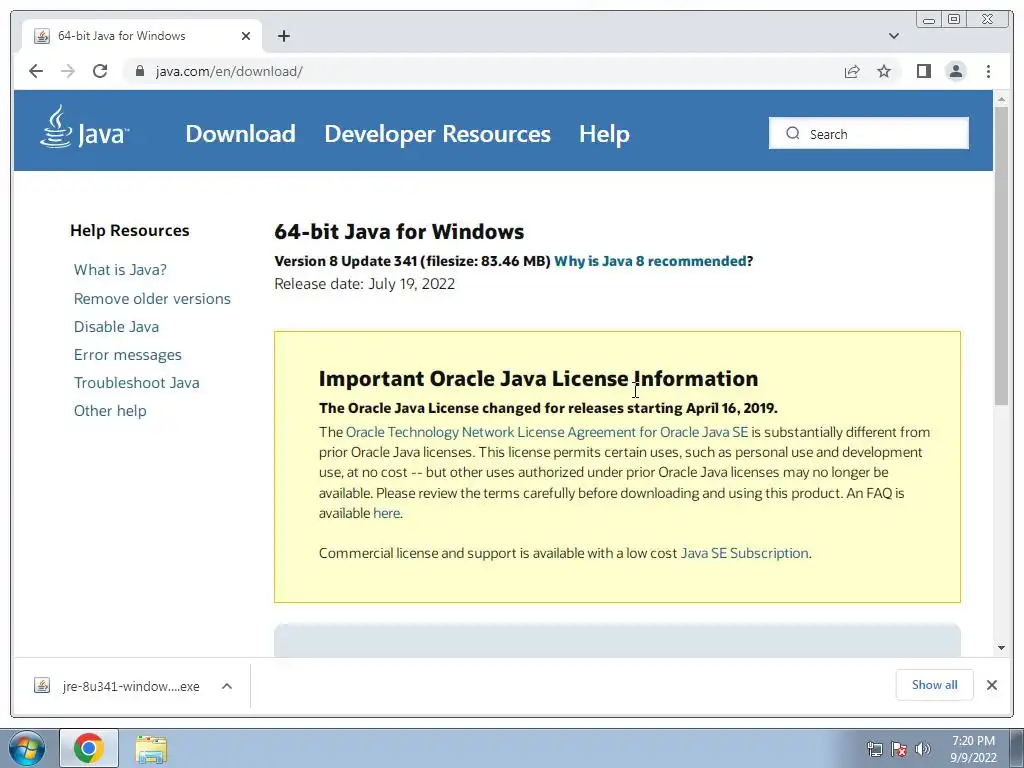
Task: Click the search magnifier icon
Action: click(x=792, y=133)
